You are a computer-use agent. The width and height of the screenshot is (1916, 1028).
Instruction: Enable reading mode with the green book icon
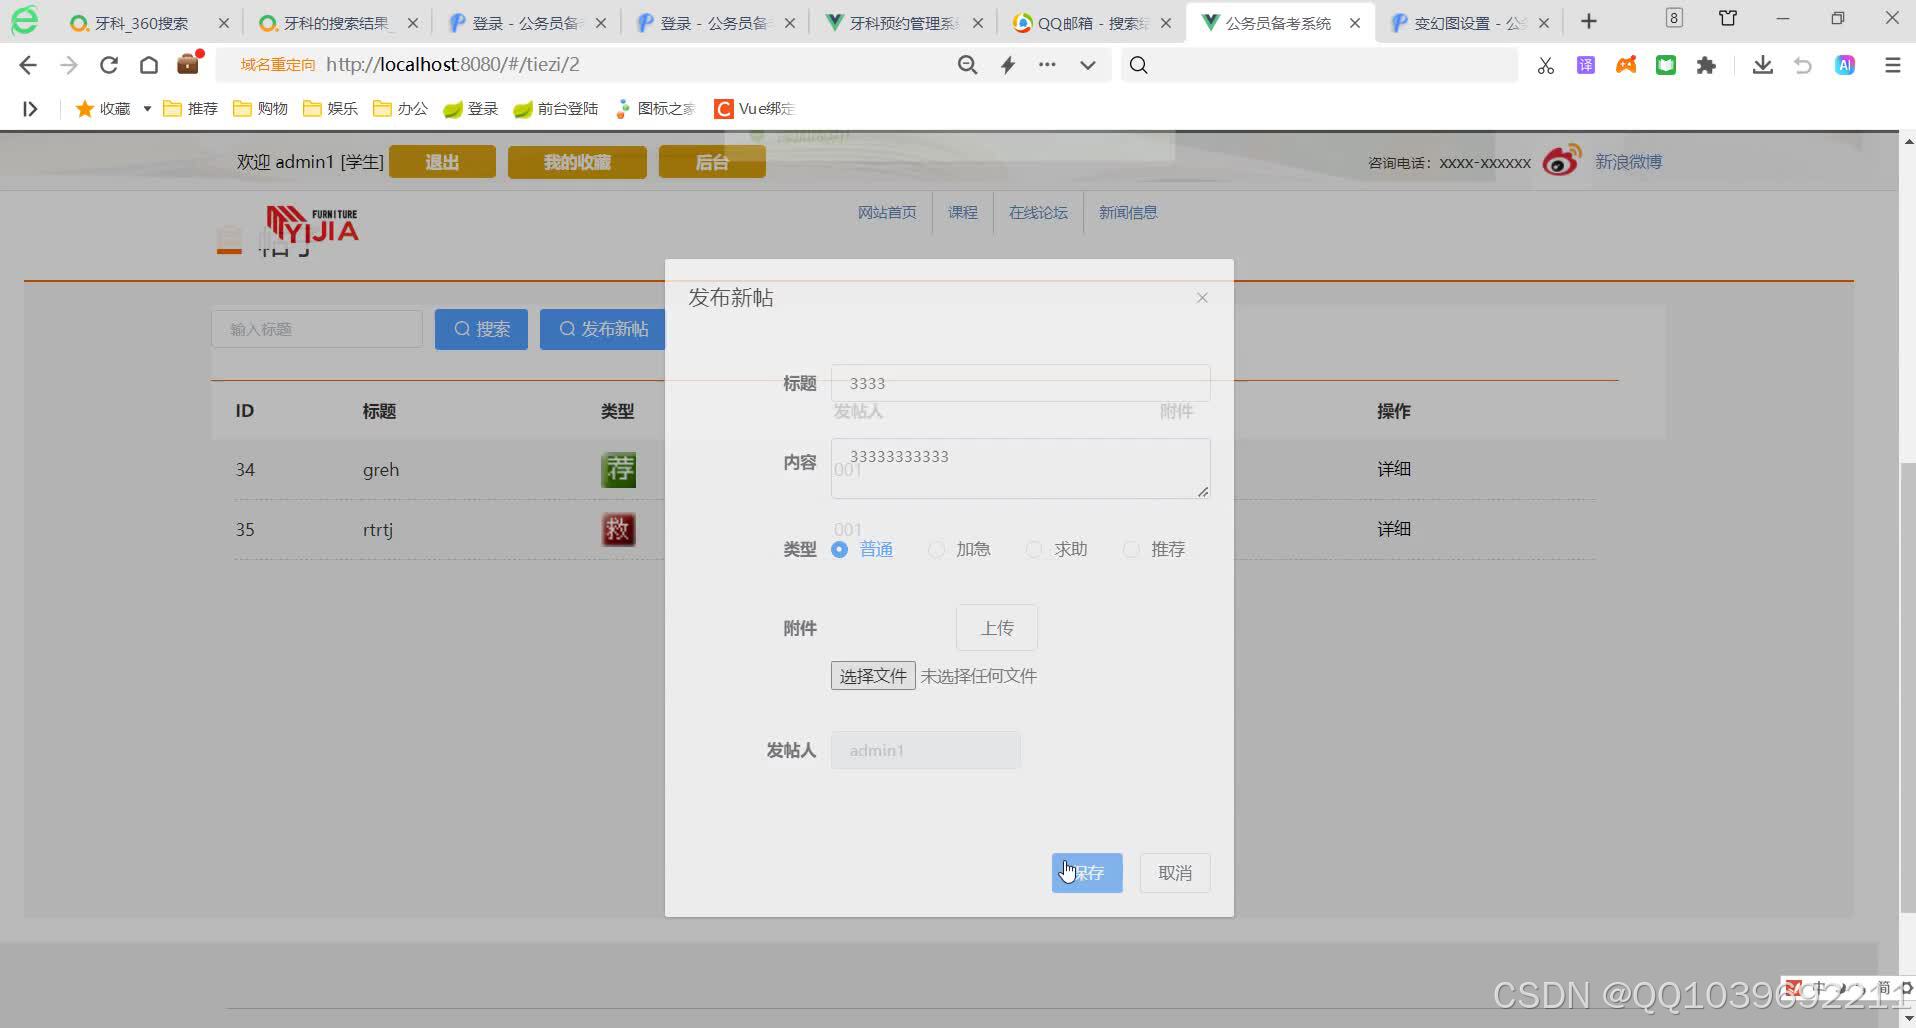(x=1666, y=64)
